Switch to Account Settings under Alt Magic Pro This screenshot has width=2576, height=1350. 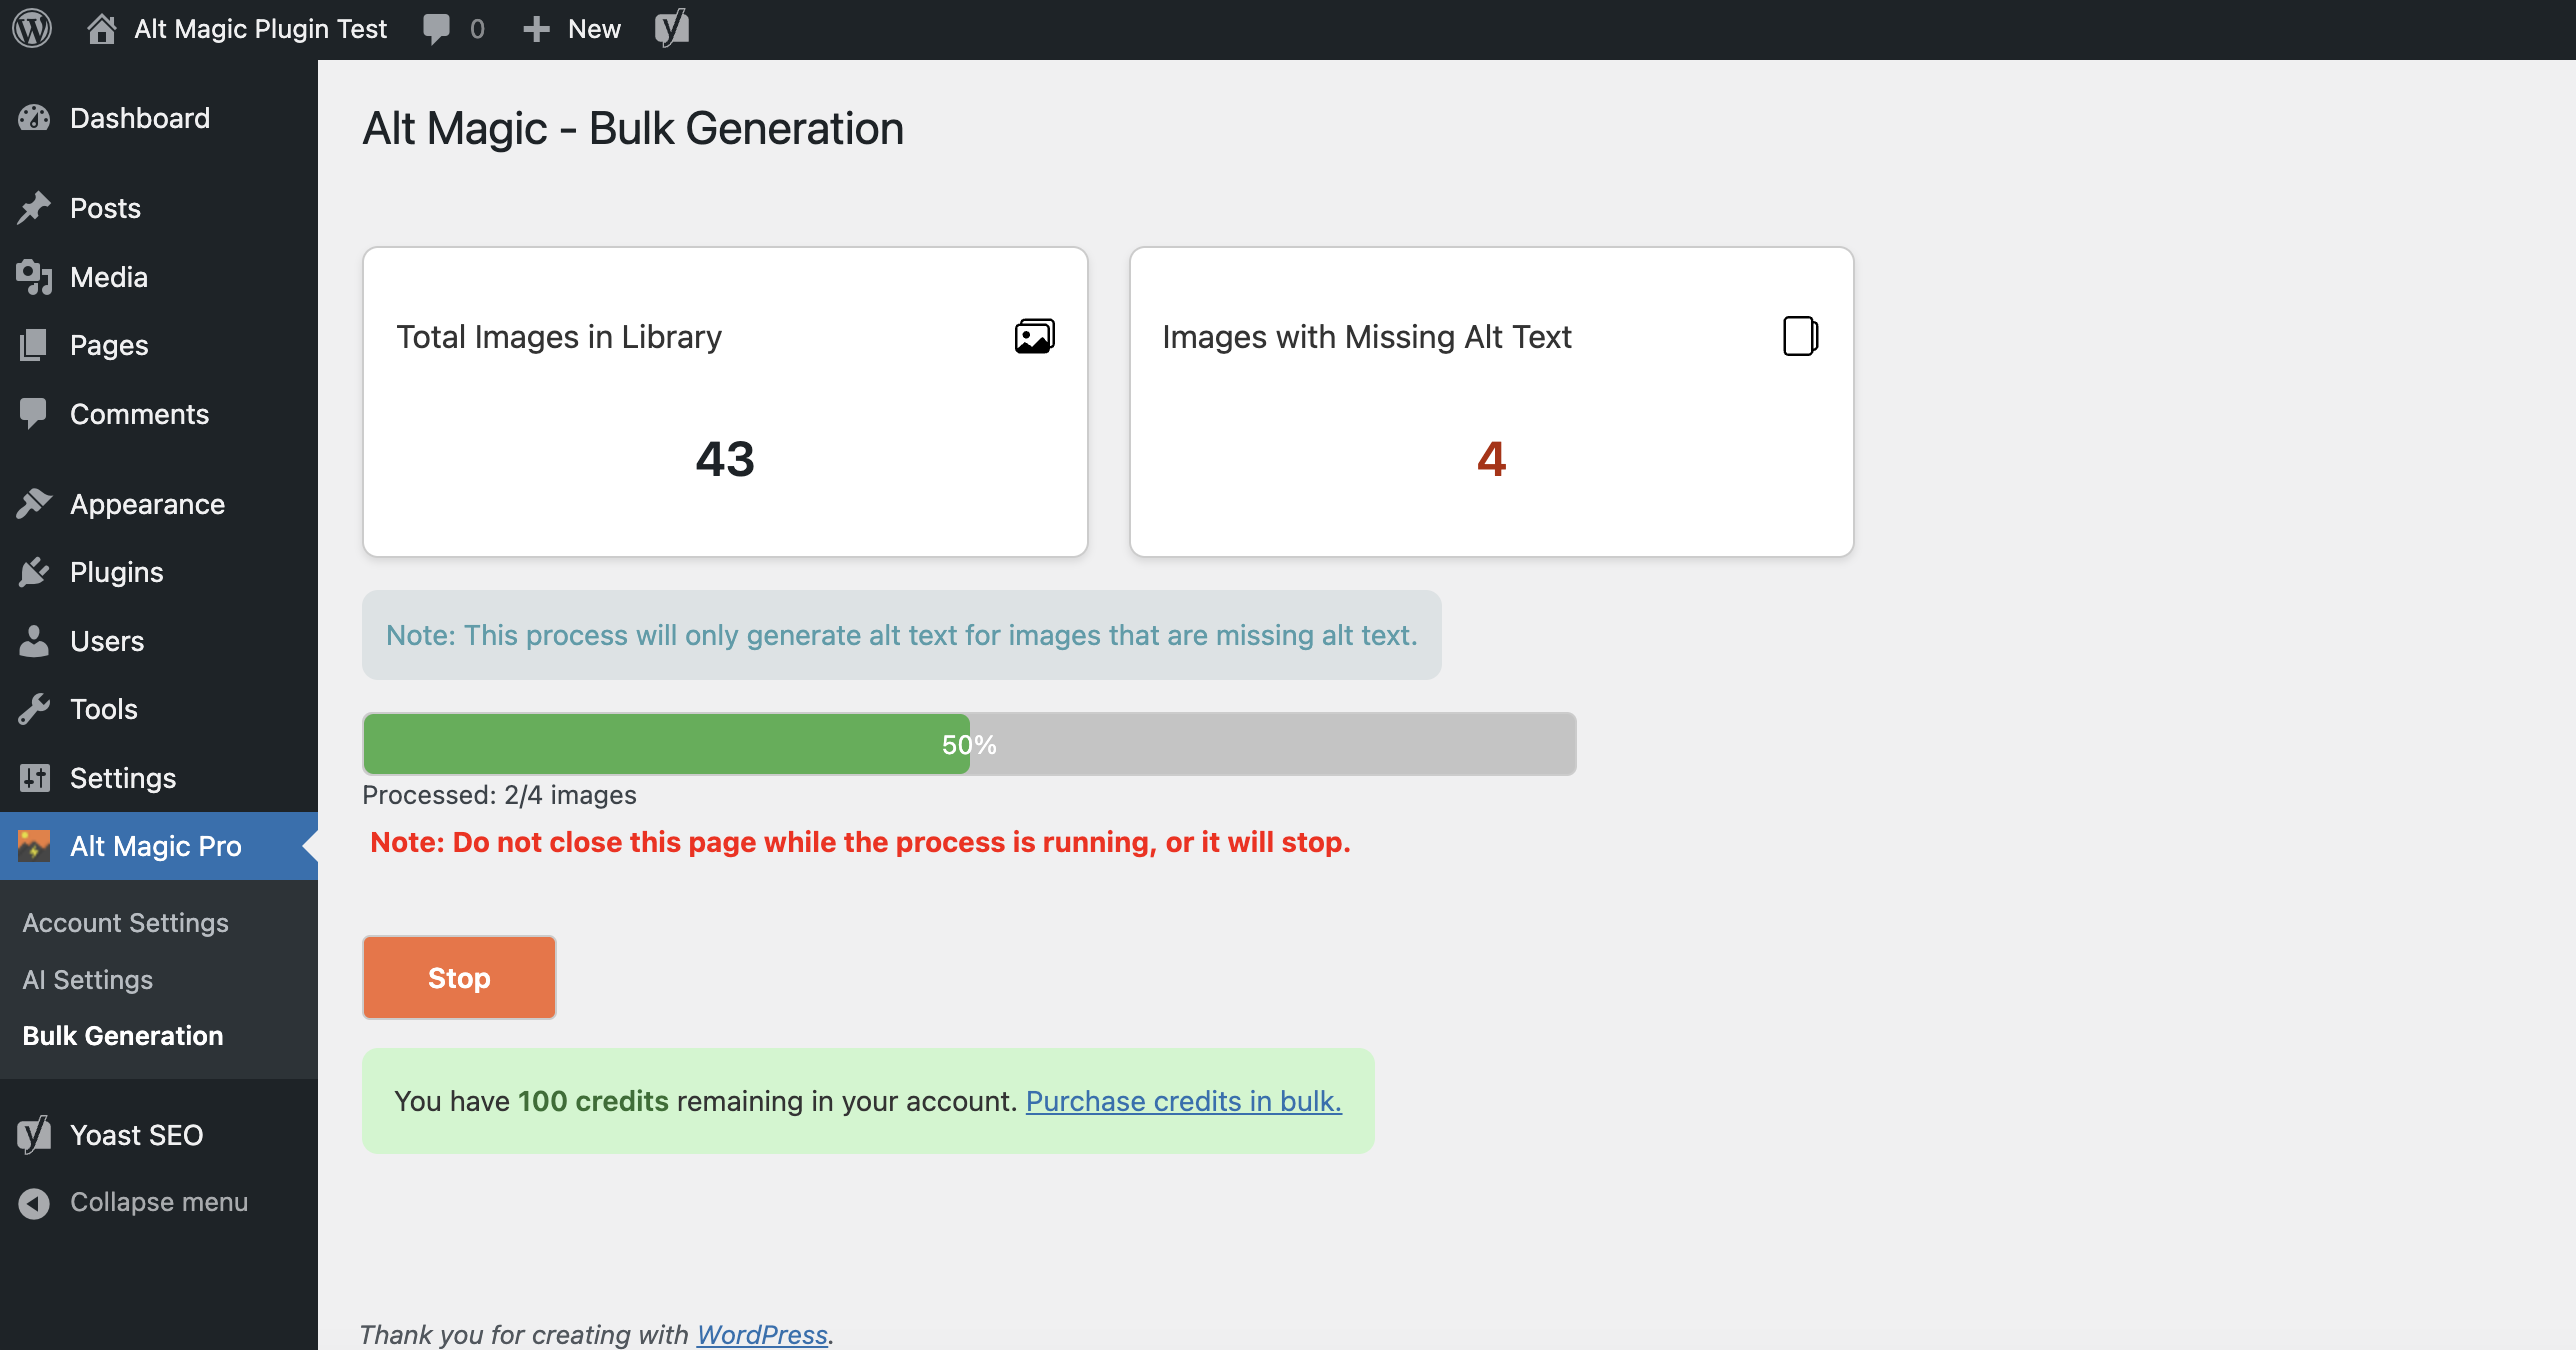pos(124,922)
